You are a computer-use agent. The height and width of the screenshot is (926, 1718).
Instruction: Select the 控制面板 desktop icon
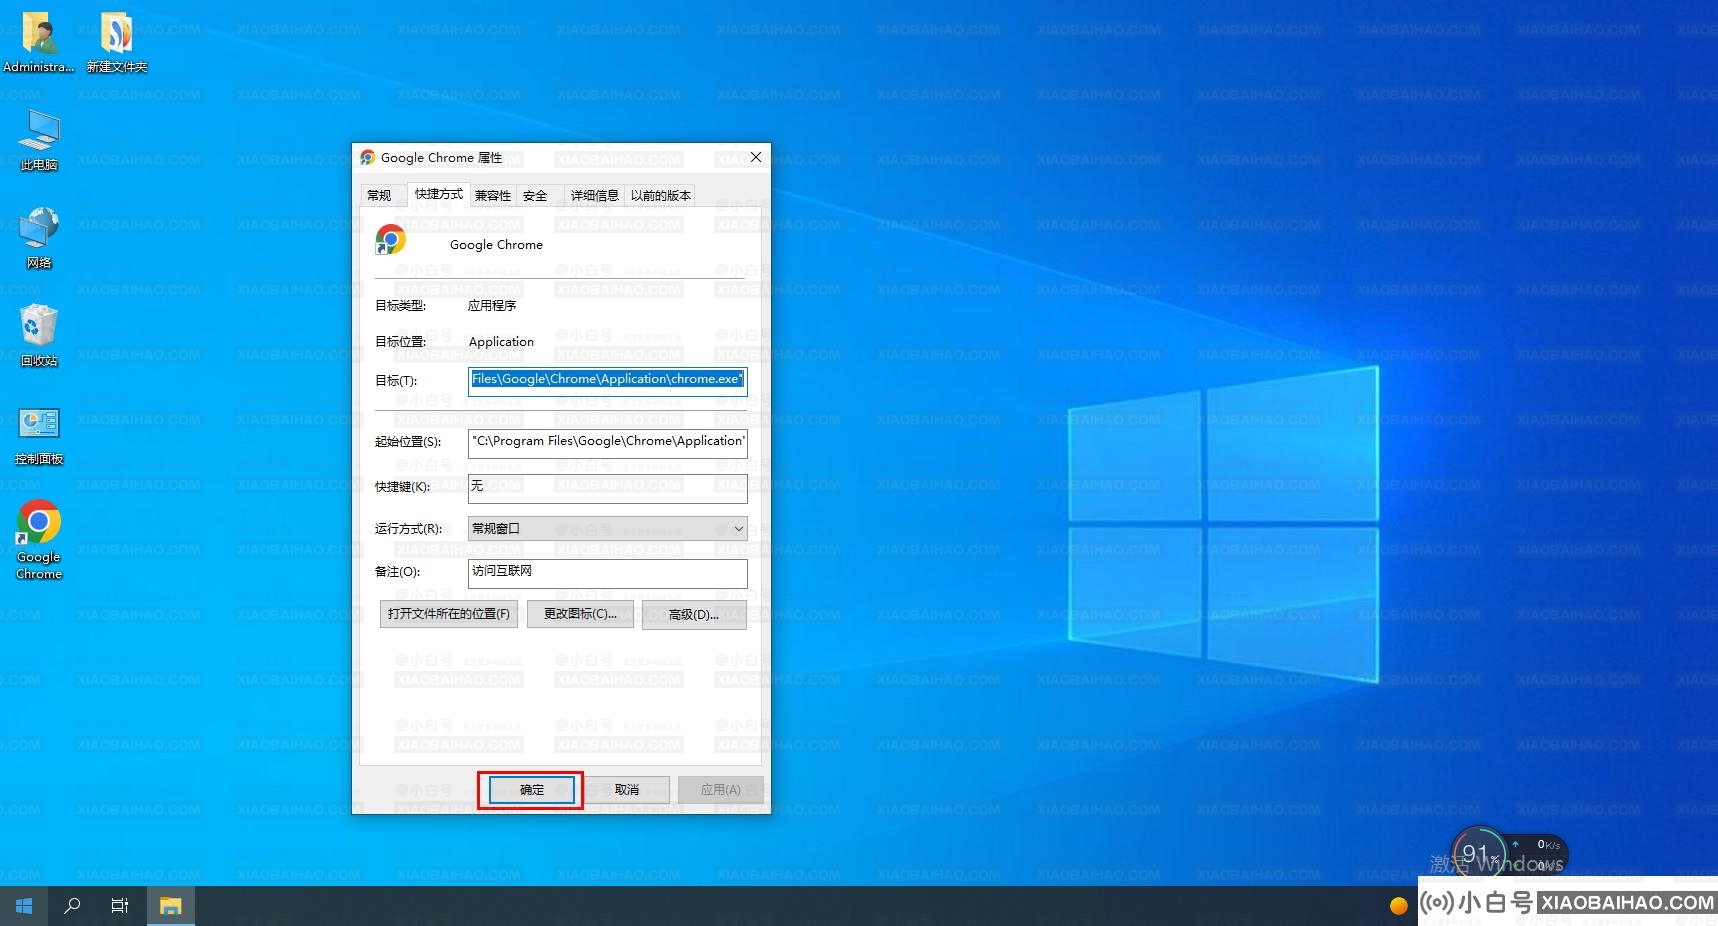(39, 436)
